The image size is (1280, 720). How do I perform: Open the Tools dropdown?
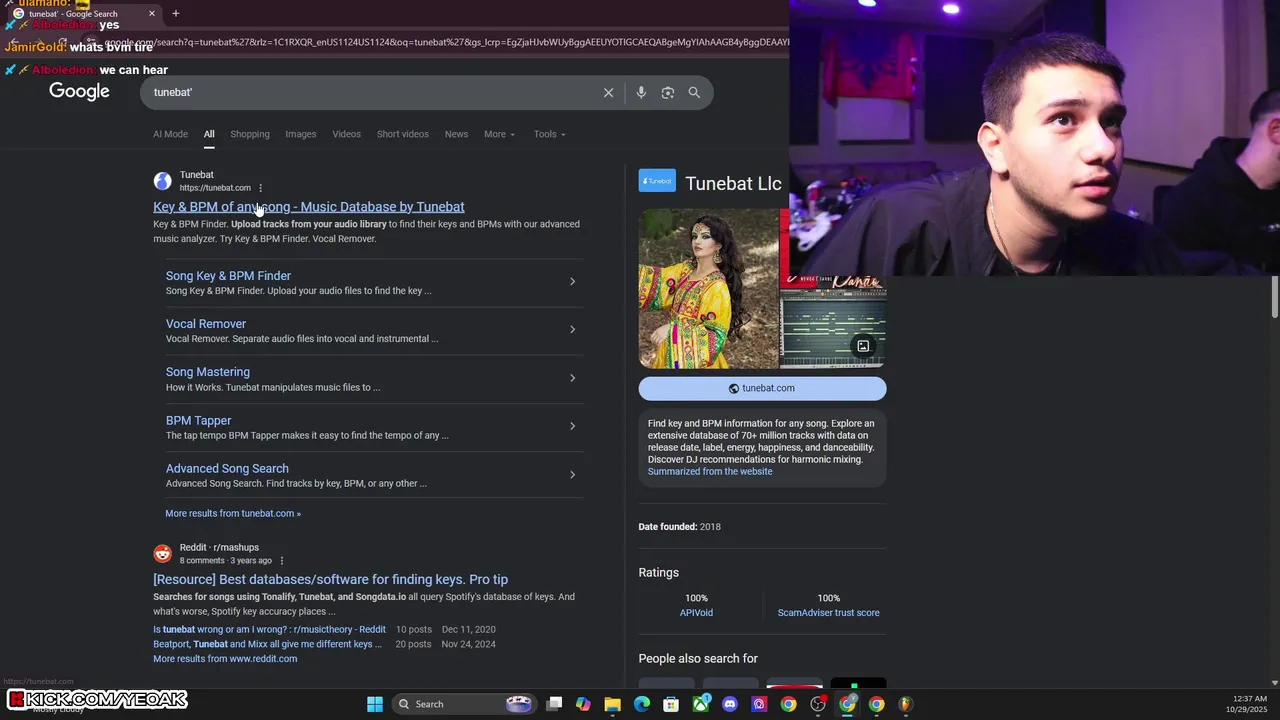point(549,134)
